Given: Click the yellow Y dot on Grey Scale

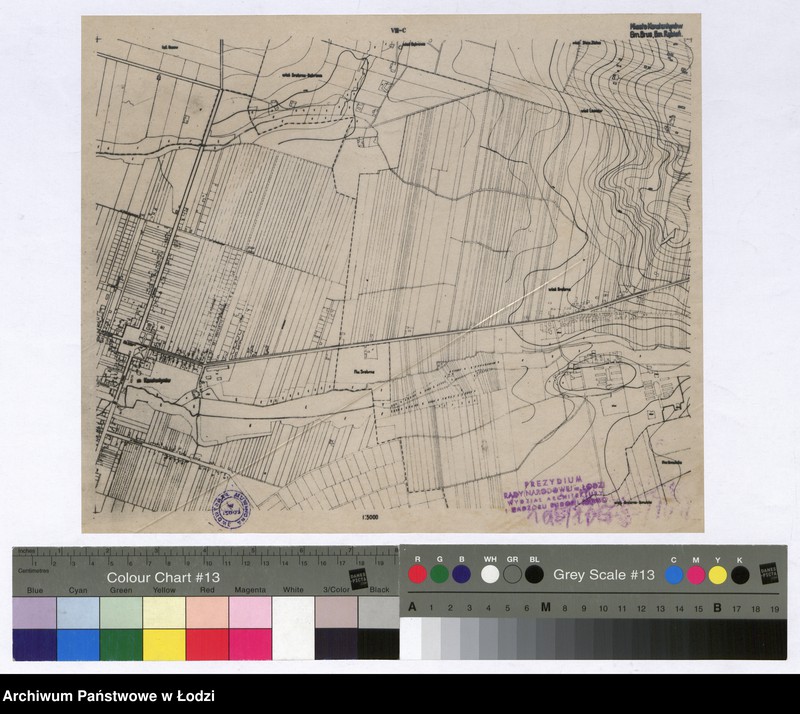Looking at the screenshot, I should coord(717,574).
